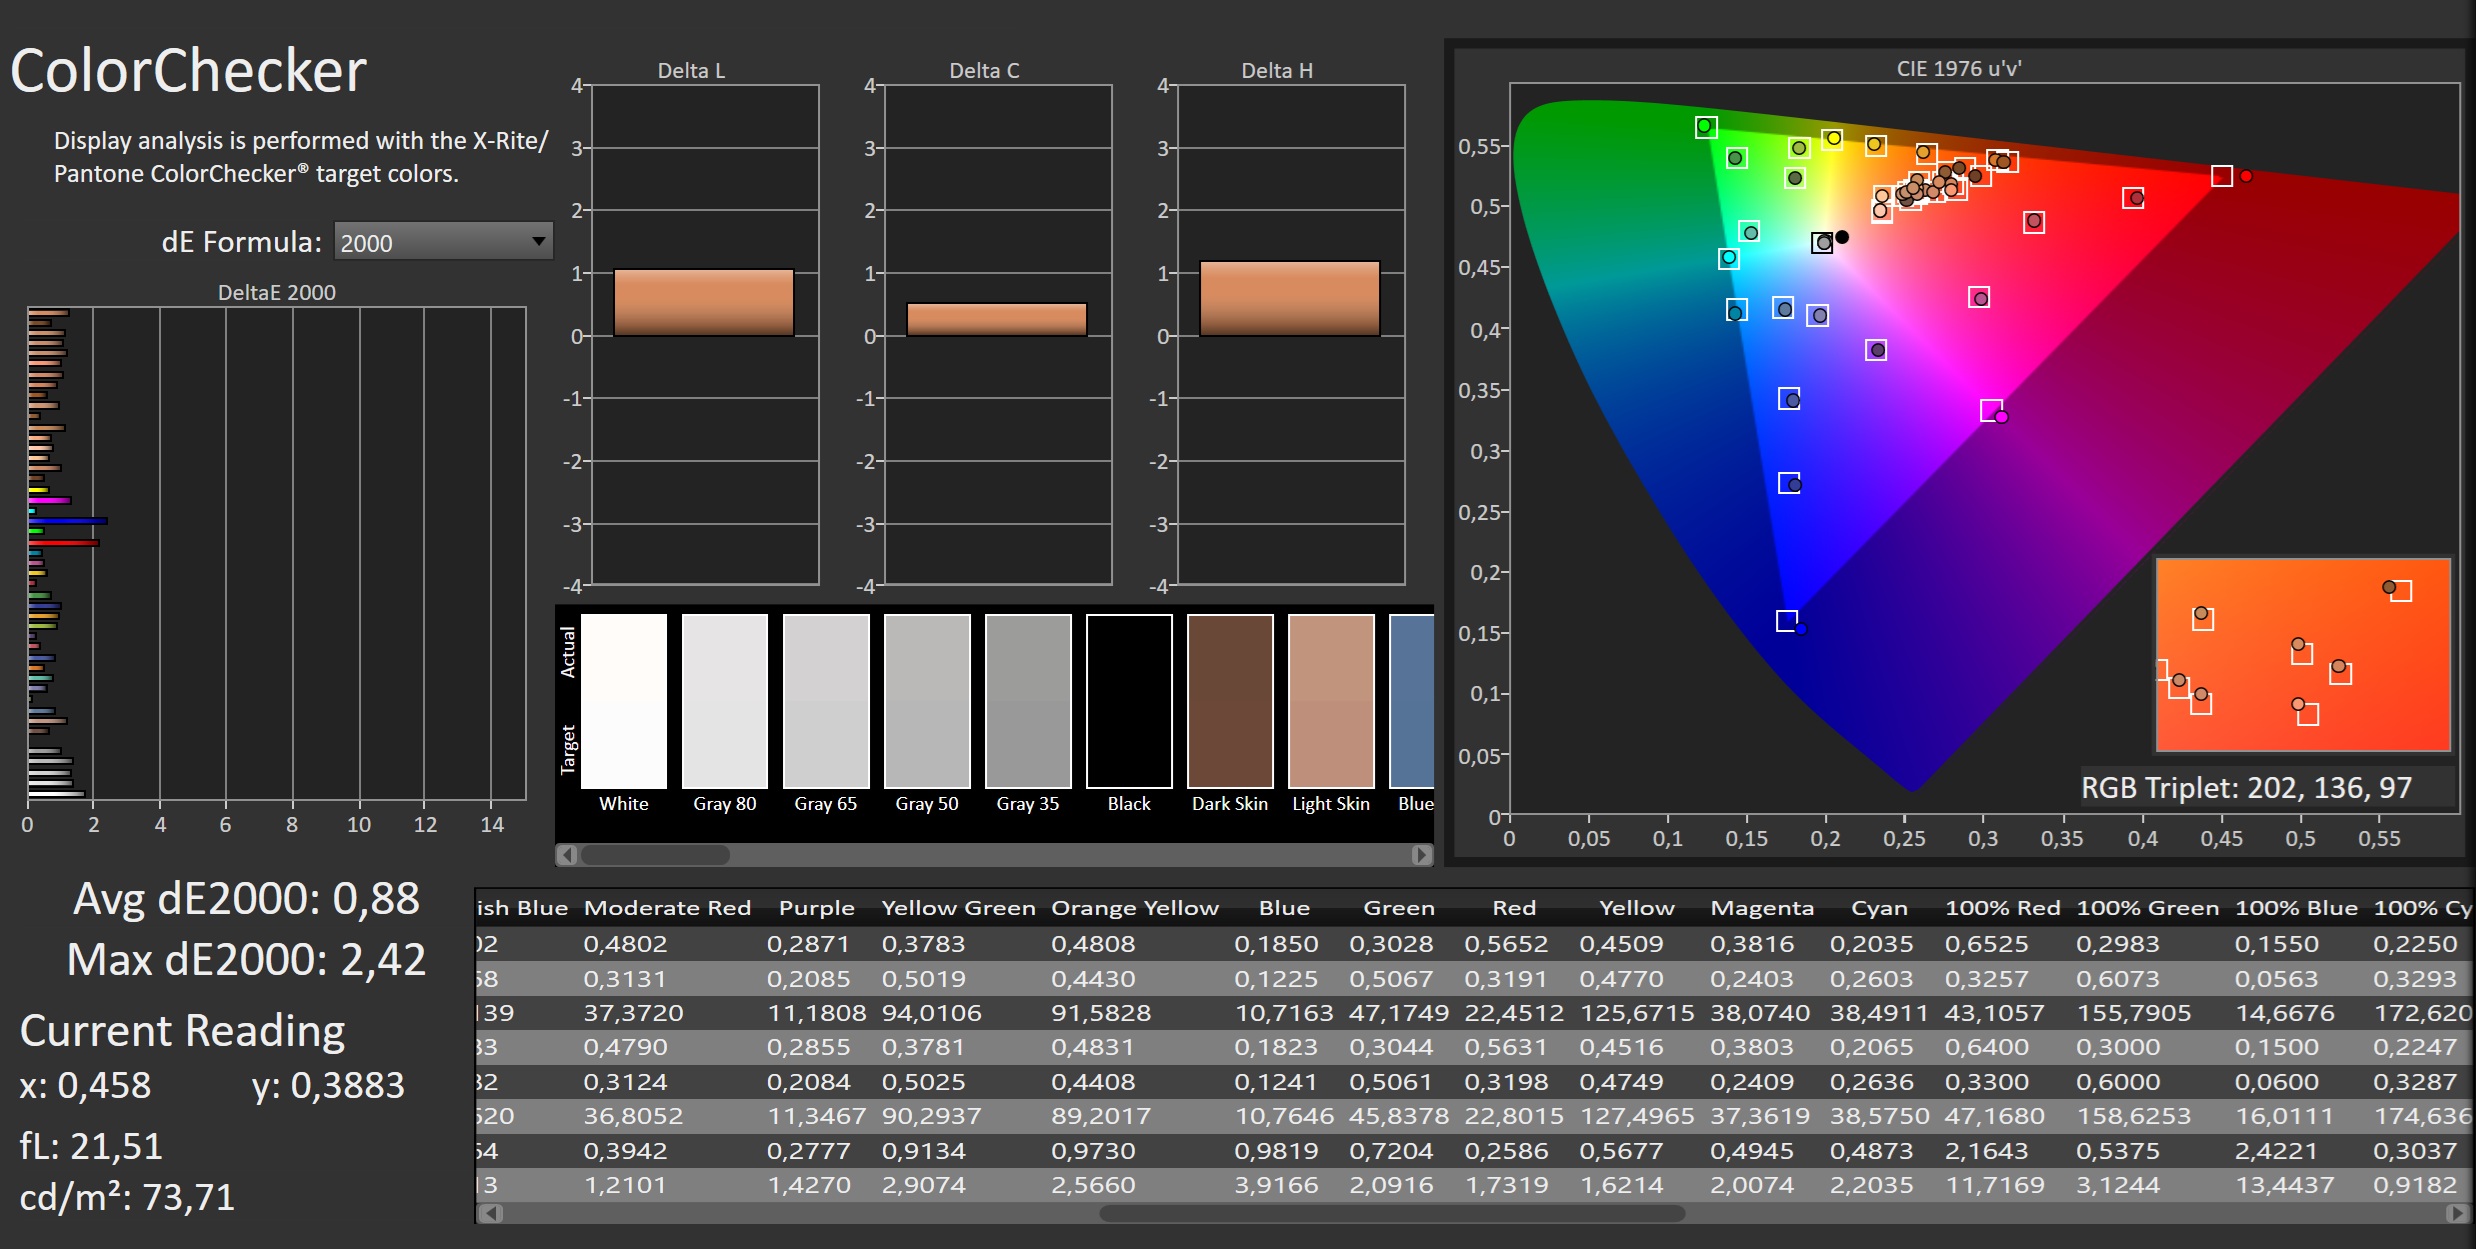
Task: Select the Gray 35 swatch
Action: tap(1028, 700)
